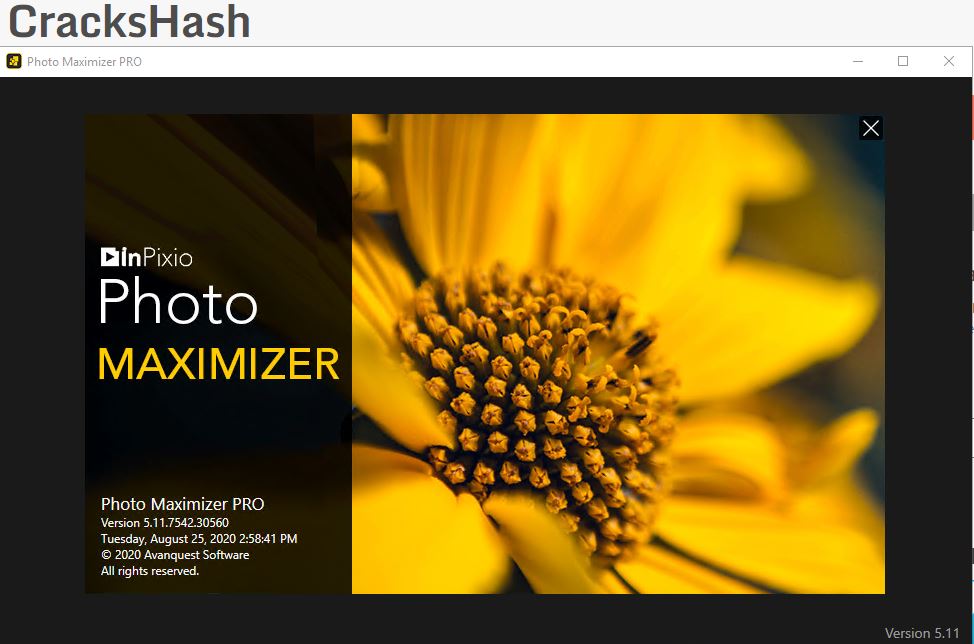Click the yellow MAXIMIZER heading
Screen dimensions: 974x644
point(219,363)
